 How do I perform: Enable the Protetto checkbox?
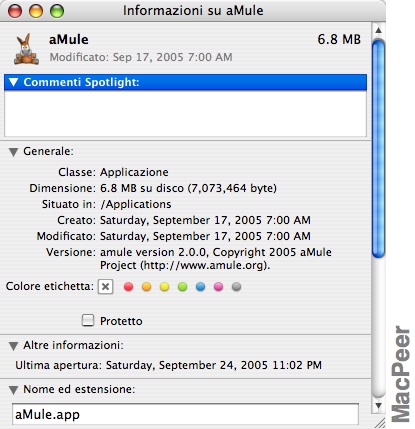click(x=88, y=320)
